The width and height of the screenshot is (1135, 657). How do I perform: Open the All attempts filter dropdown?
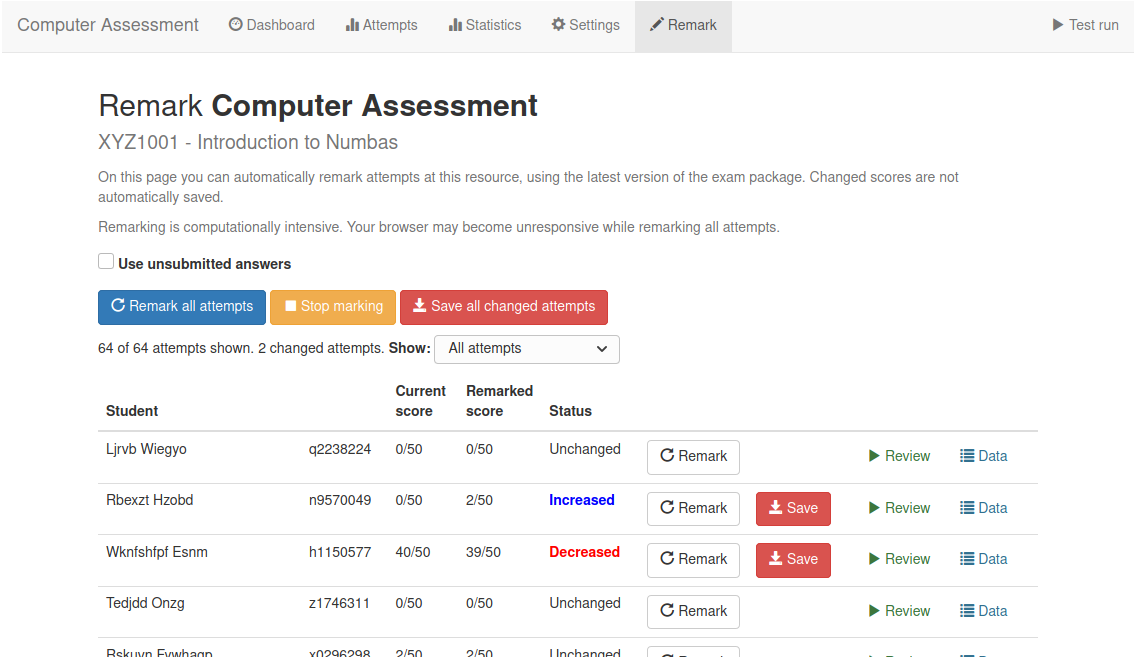click(x=527, y=349)
